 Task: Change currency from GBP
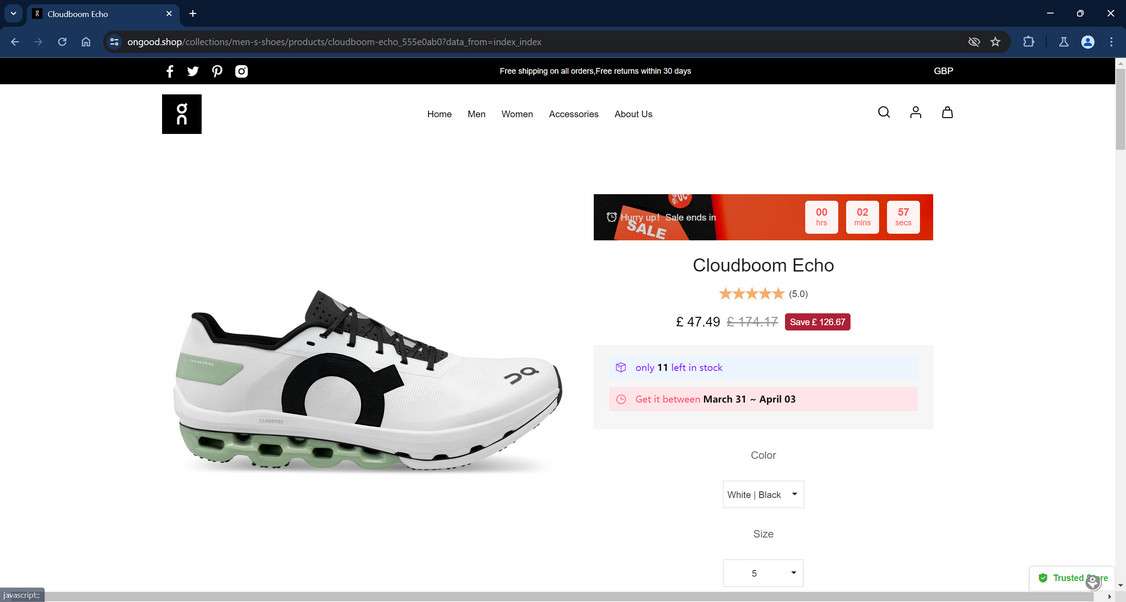click(943, 71)
